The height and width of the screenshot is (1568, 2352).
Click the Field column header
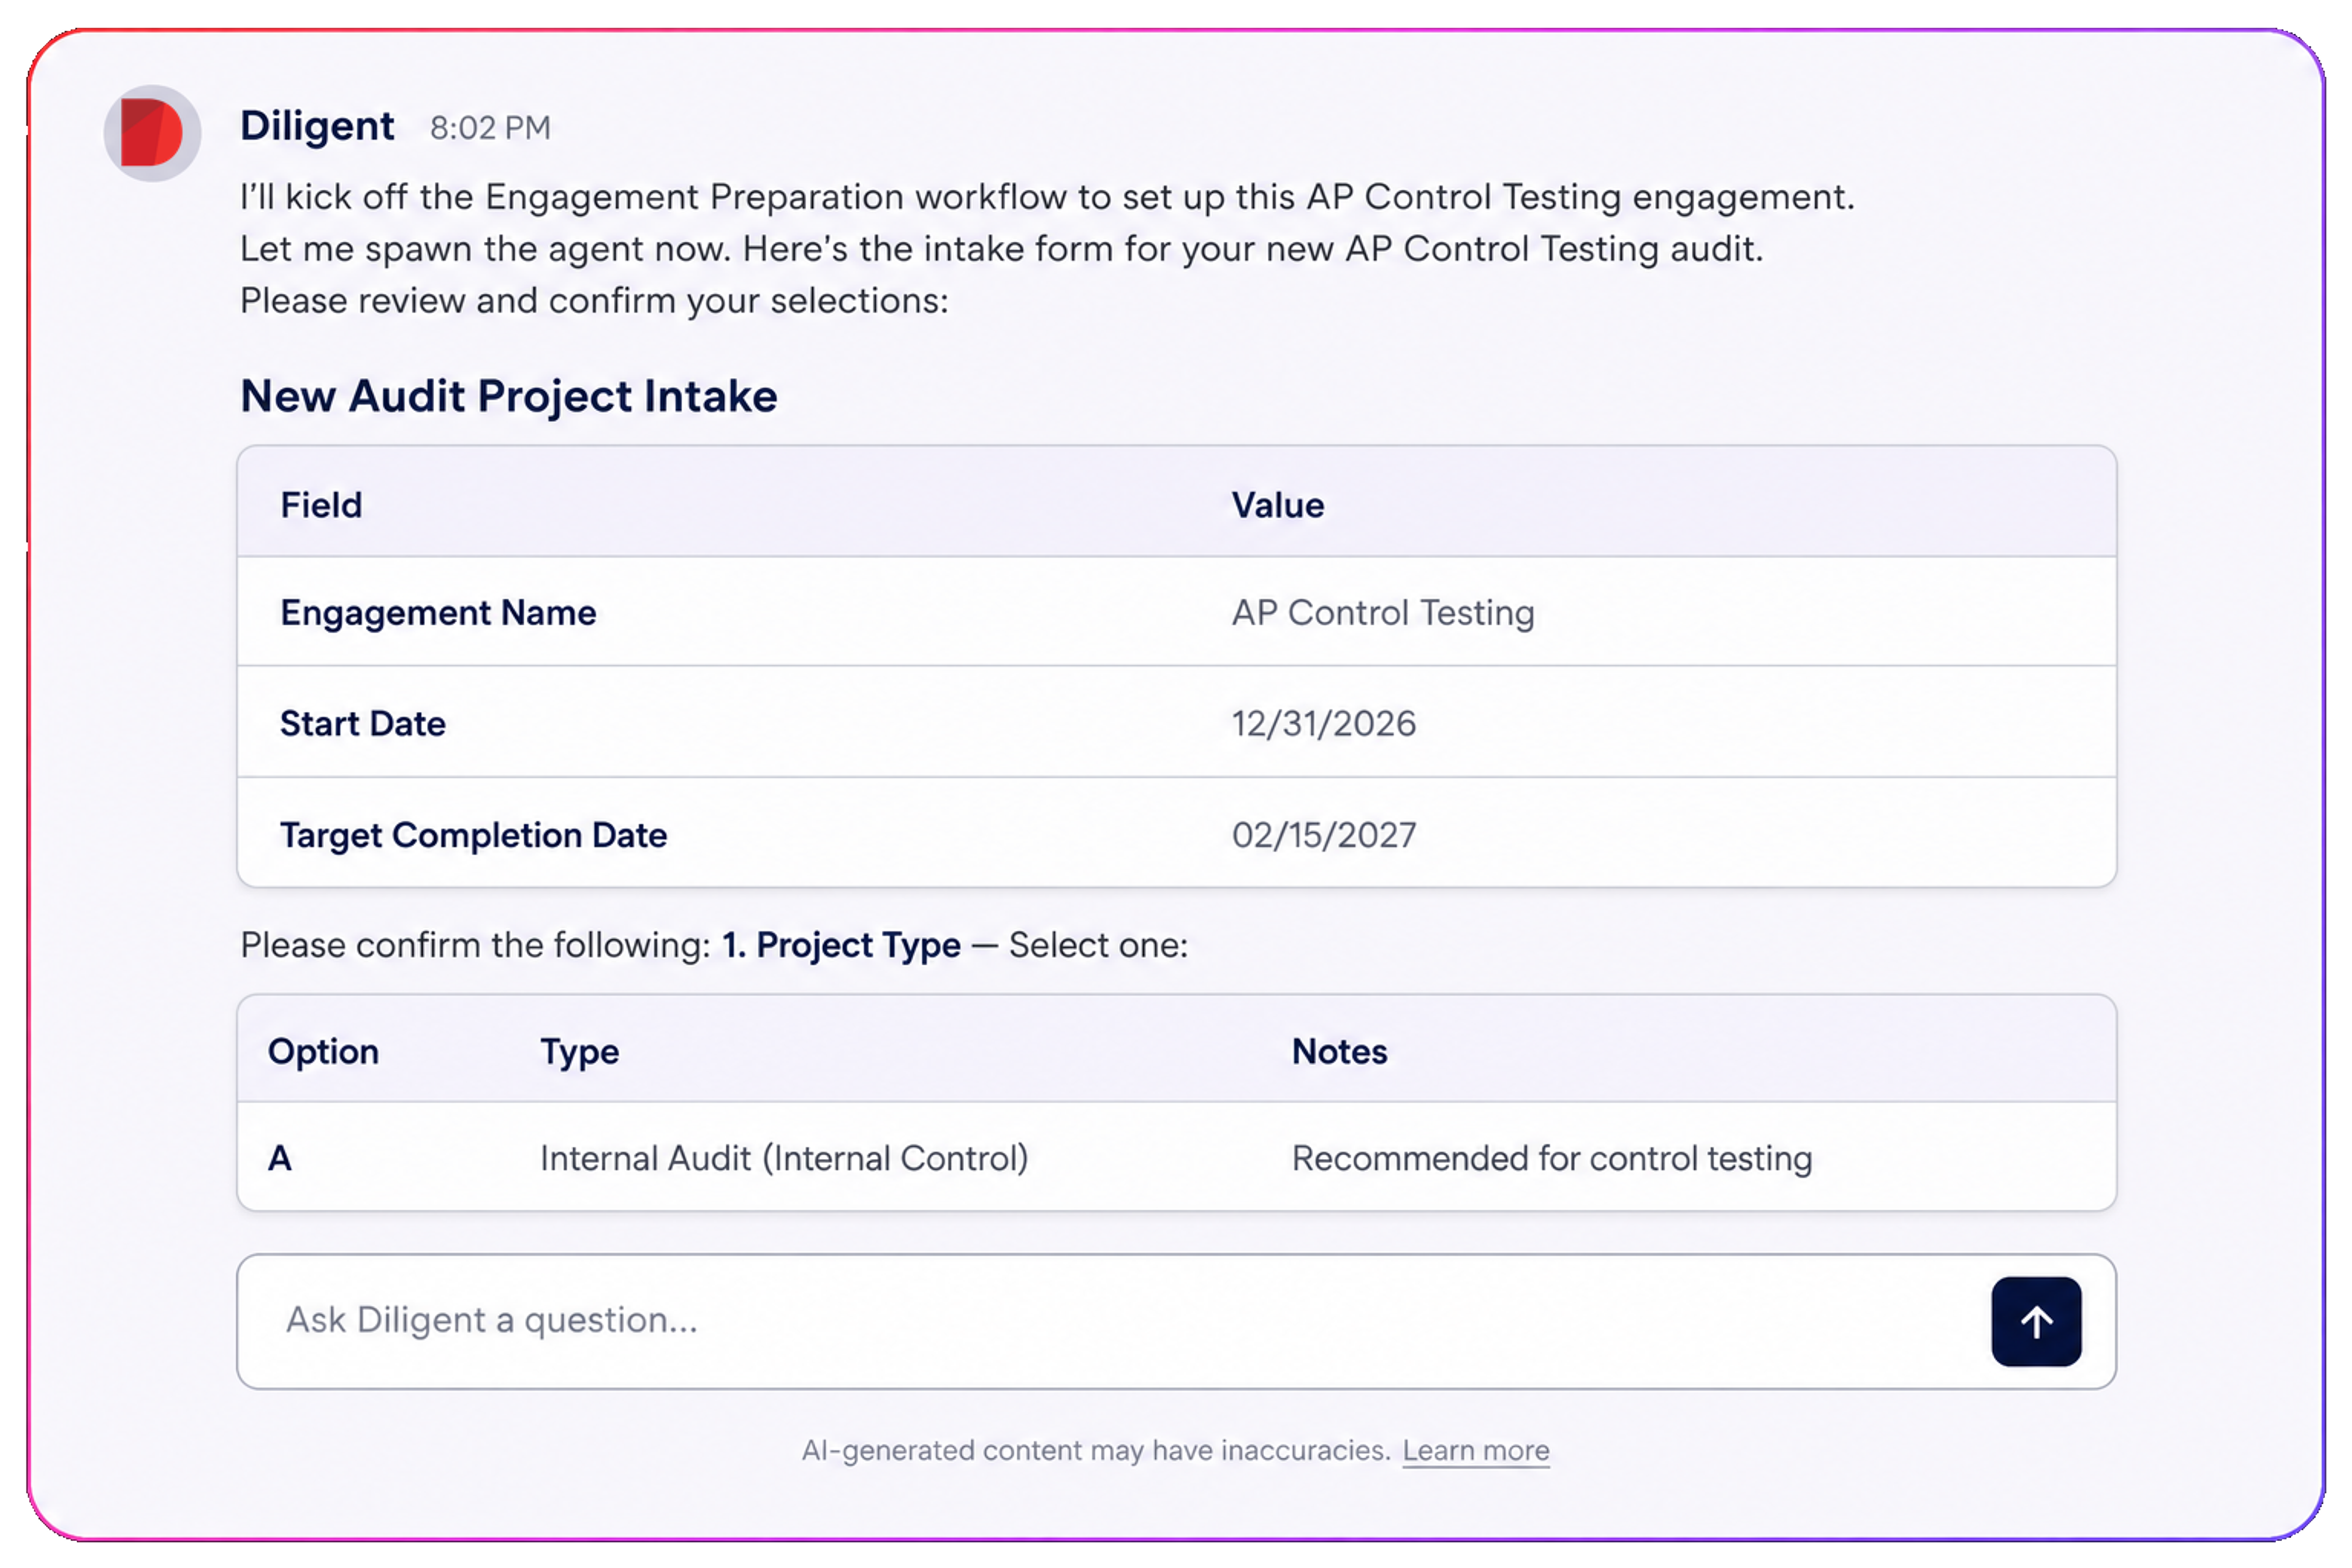click(321, 505)
